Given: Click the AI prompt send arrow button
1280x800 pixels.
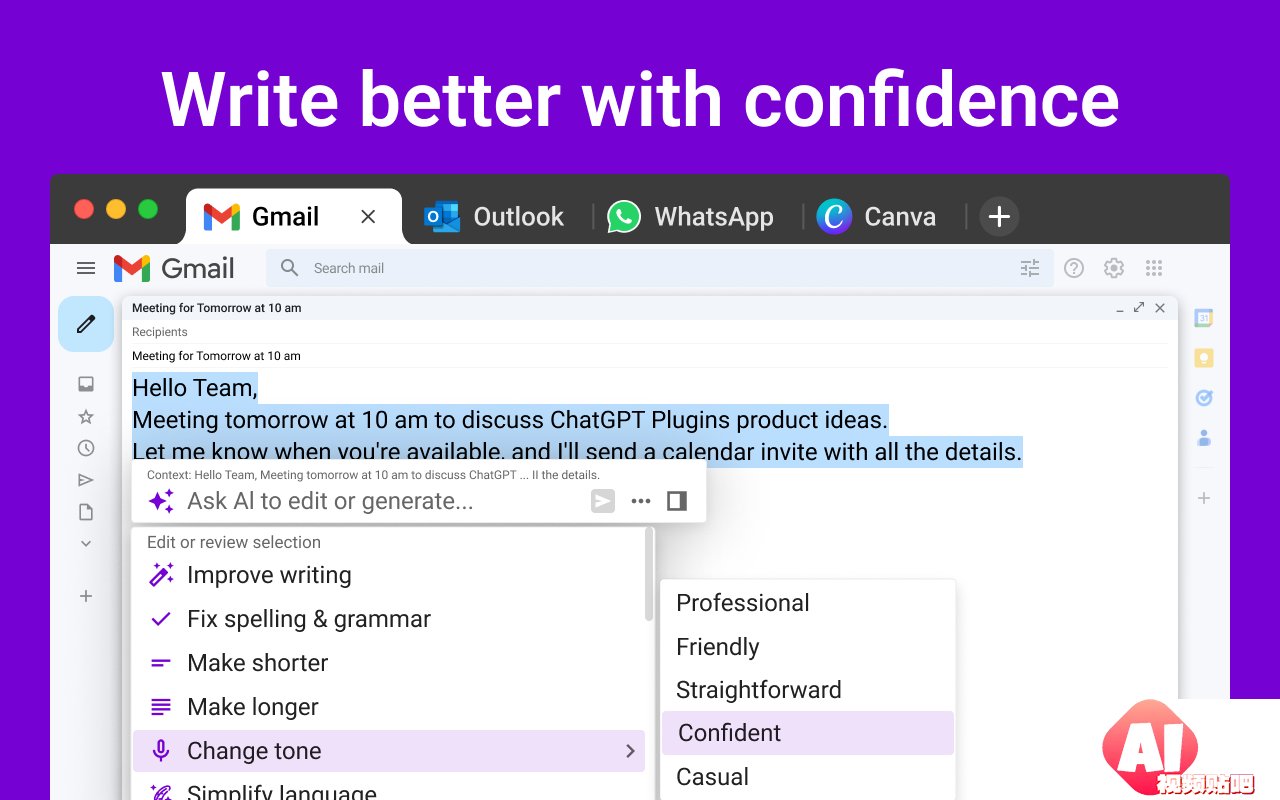Looking at the screenshot, I should [603, 501].
